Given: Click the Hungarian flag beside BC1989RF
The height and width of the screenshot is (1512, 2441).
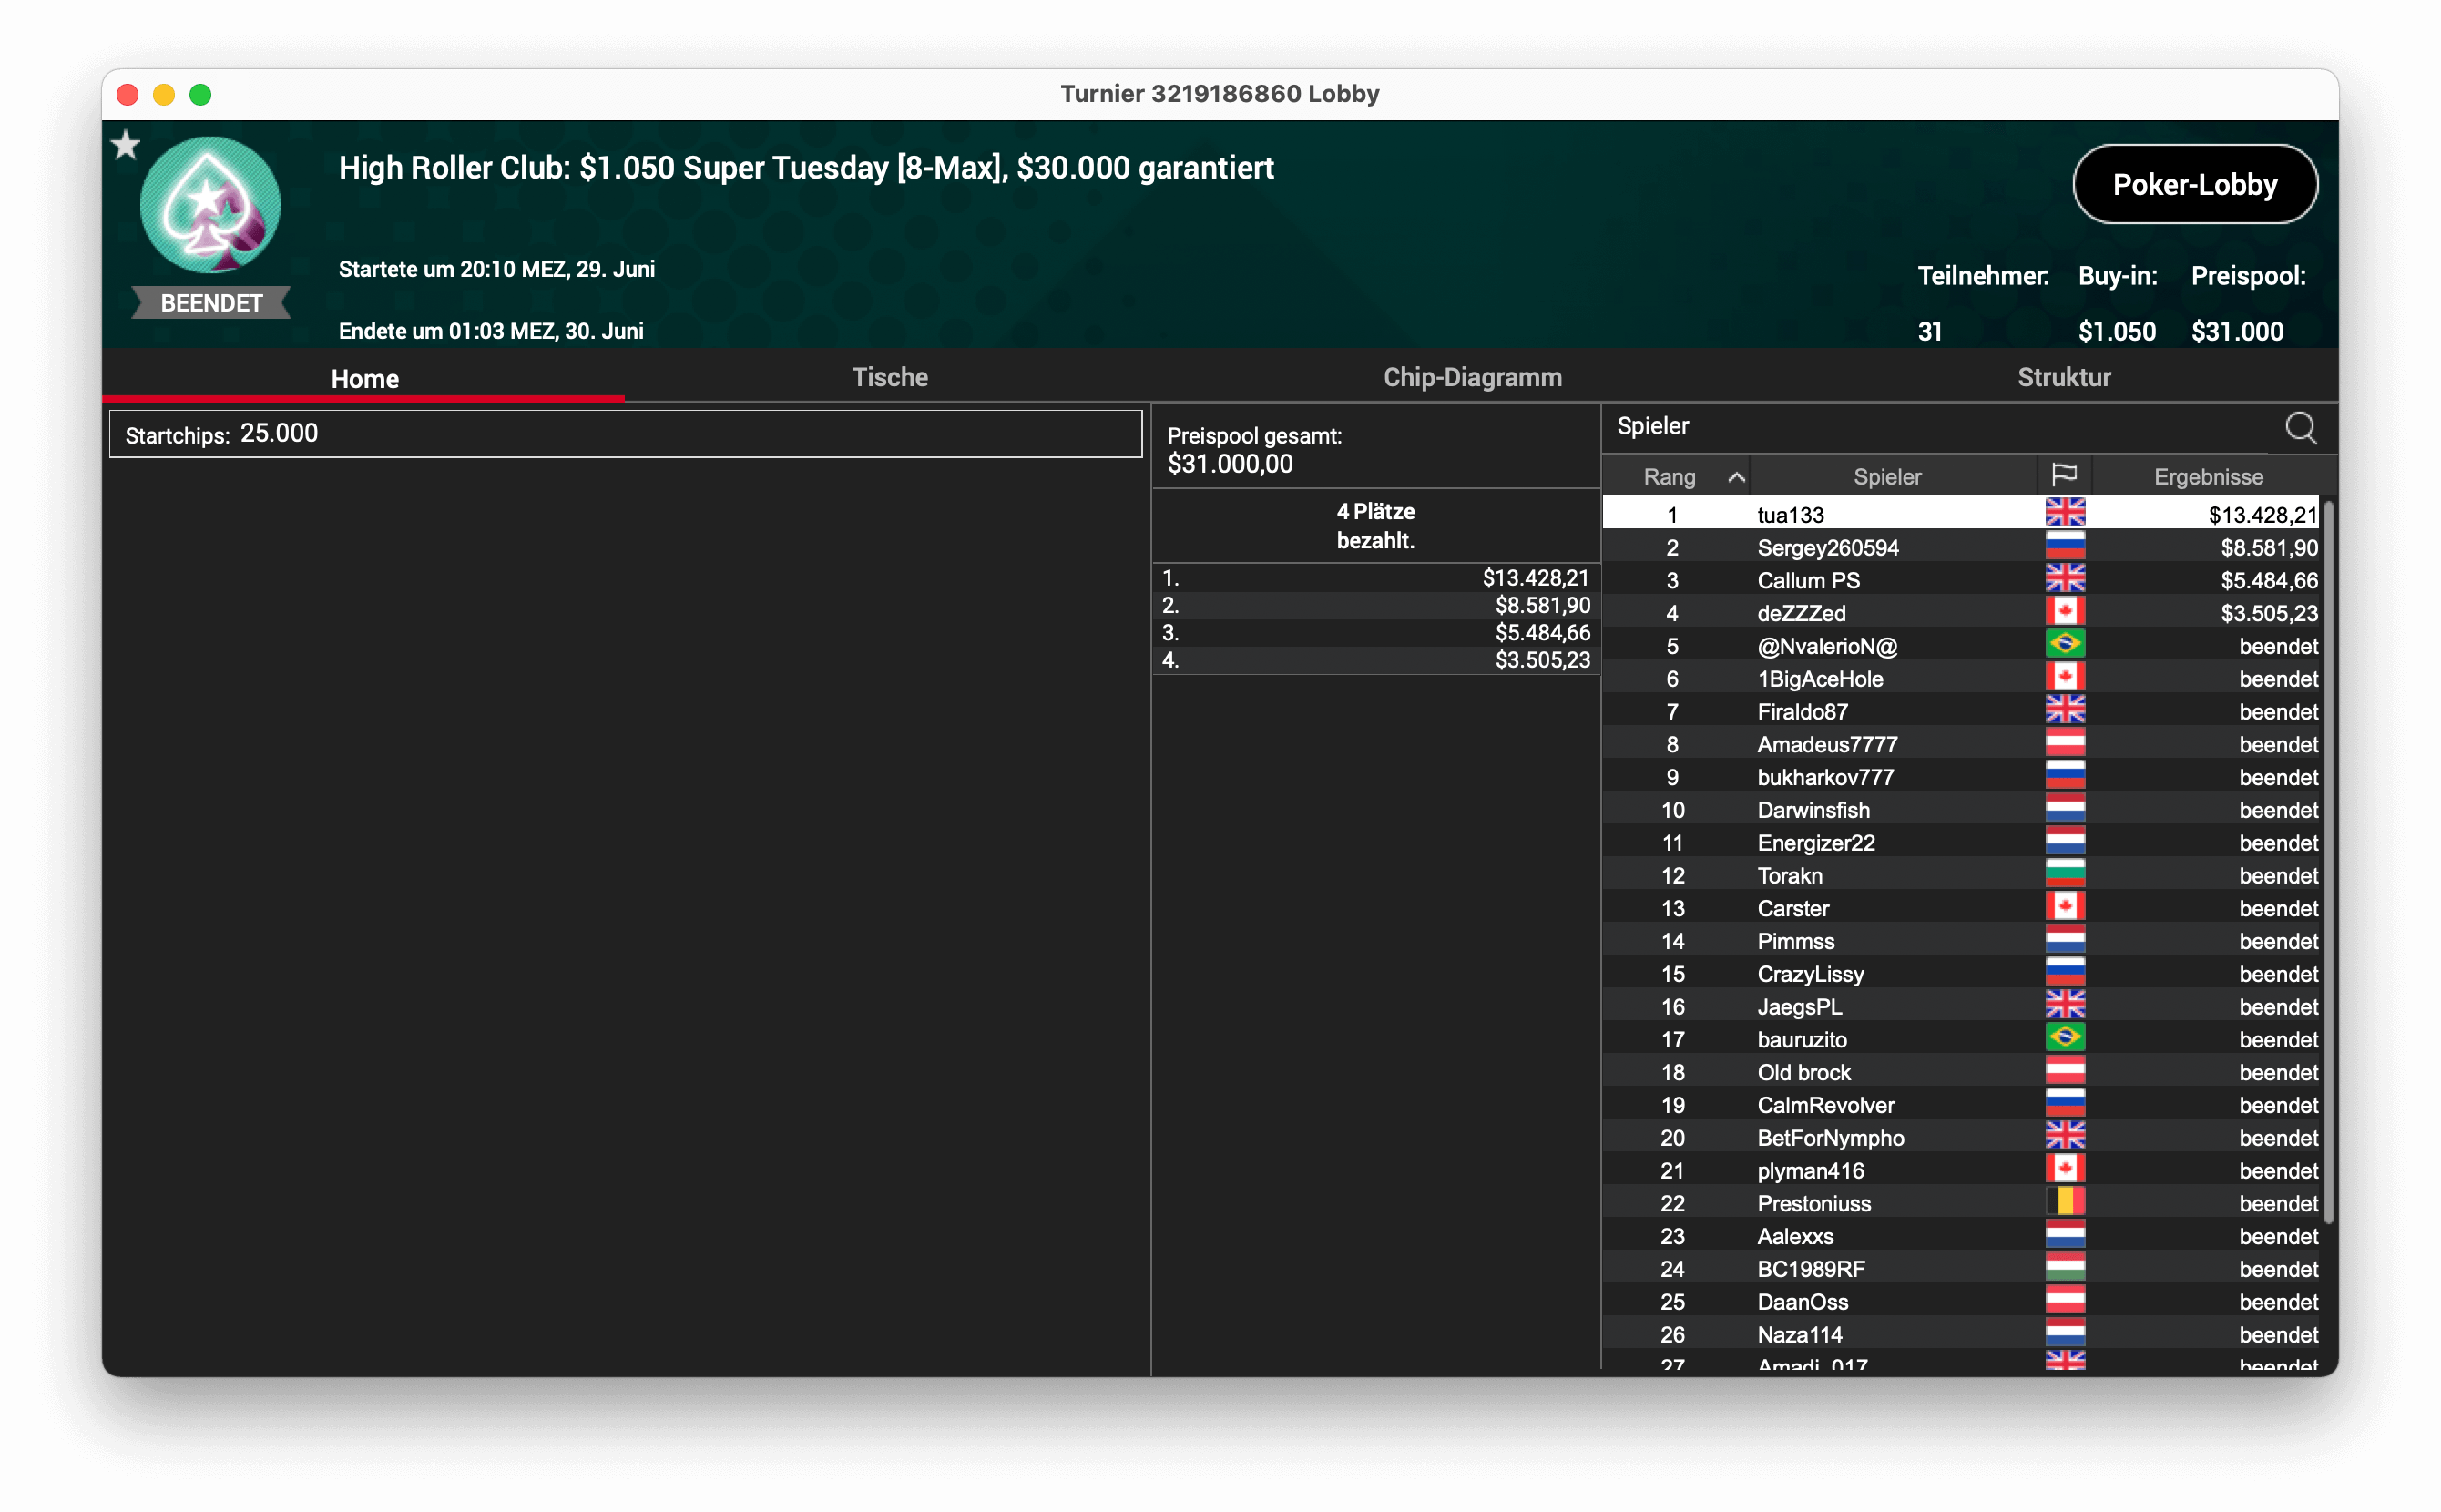Looking at the screenshot, I should [2064, 1268].
